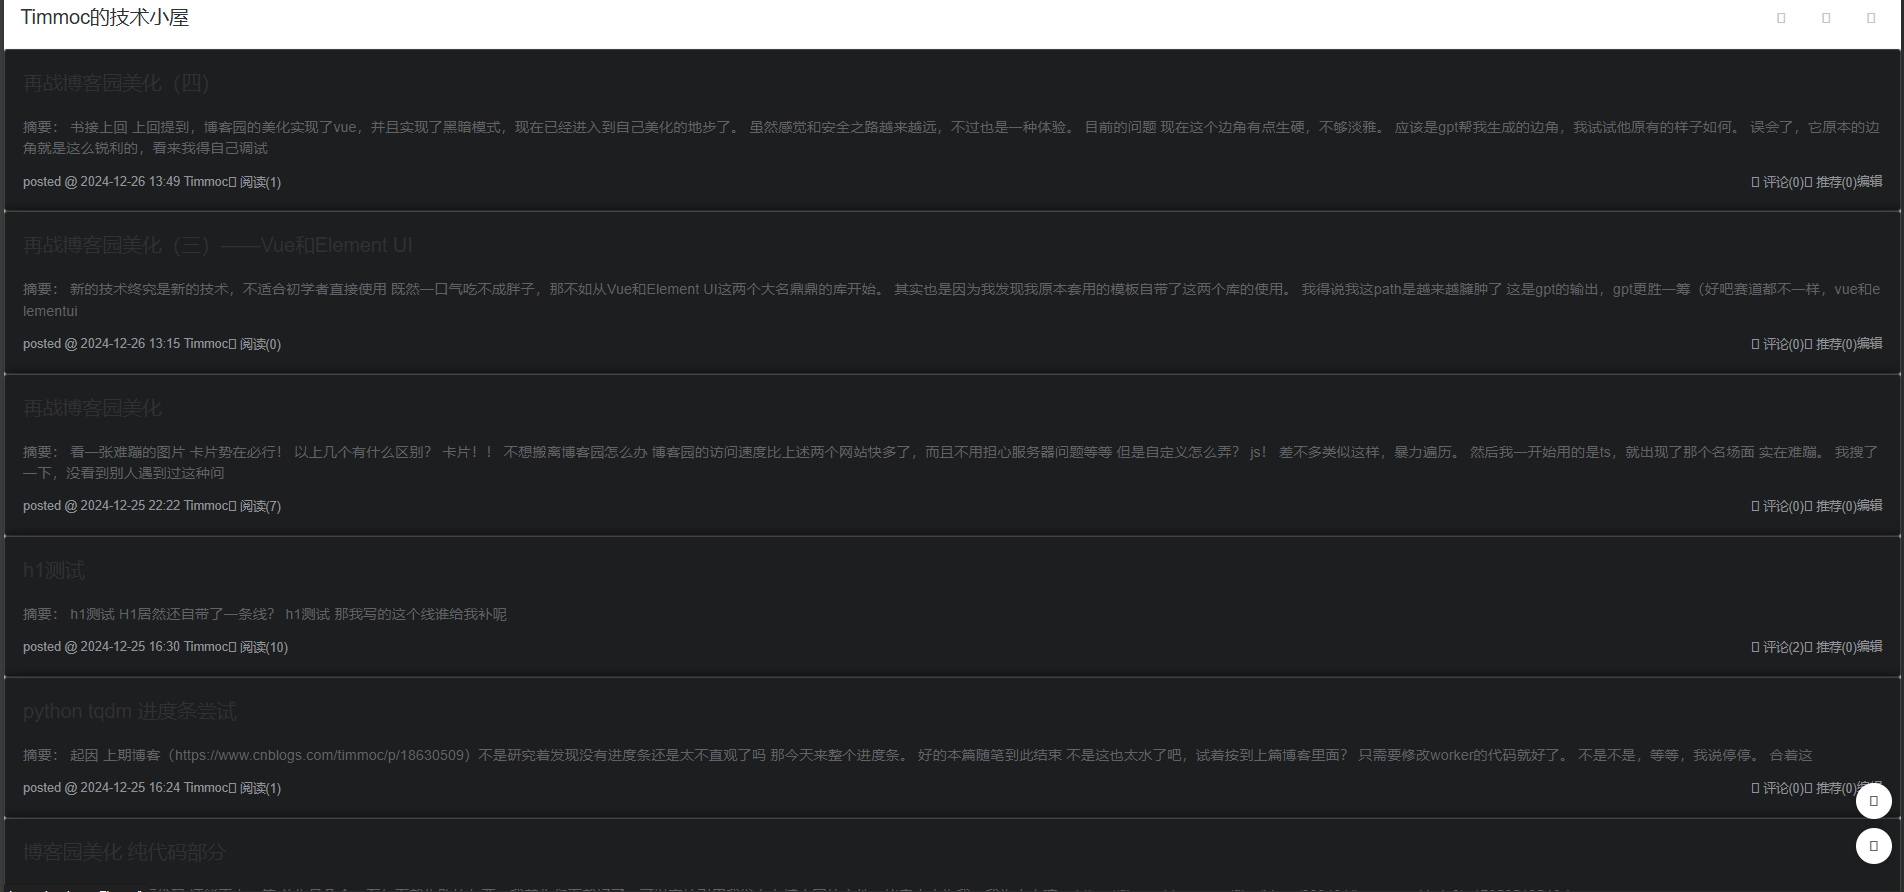Click 推荐(0) on the 再战博客园美化 post
This screenshot has height=892, width=1904.
(x=1836, y=506)
